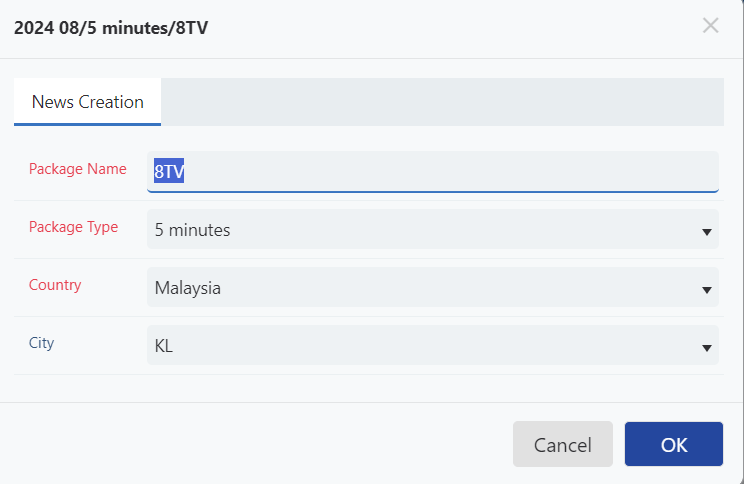The width and height of the screenshot is (744, 484).
Task: Open the Package Type field showing 5 minutes
Action: coord(433,229)
